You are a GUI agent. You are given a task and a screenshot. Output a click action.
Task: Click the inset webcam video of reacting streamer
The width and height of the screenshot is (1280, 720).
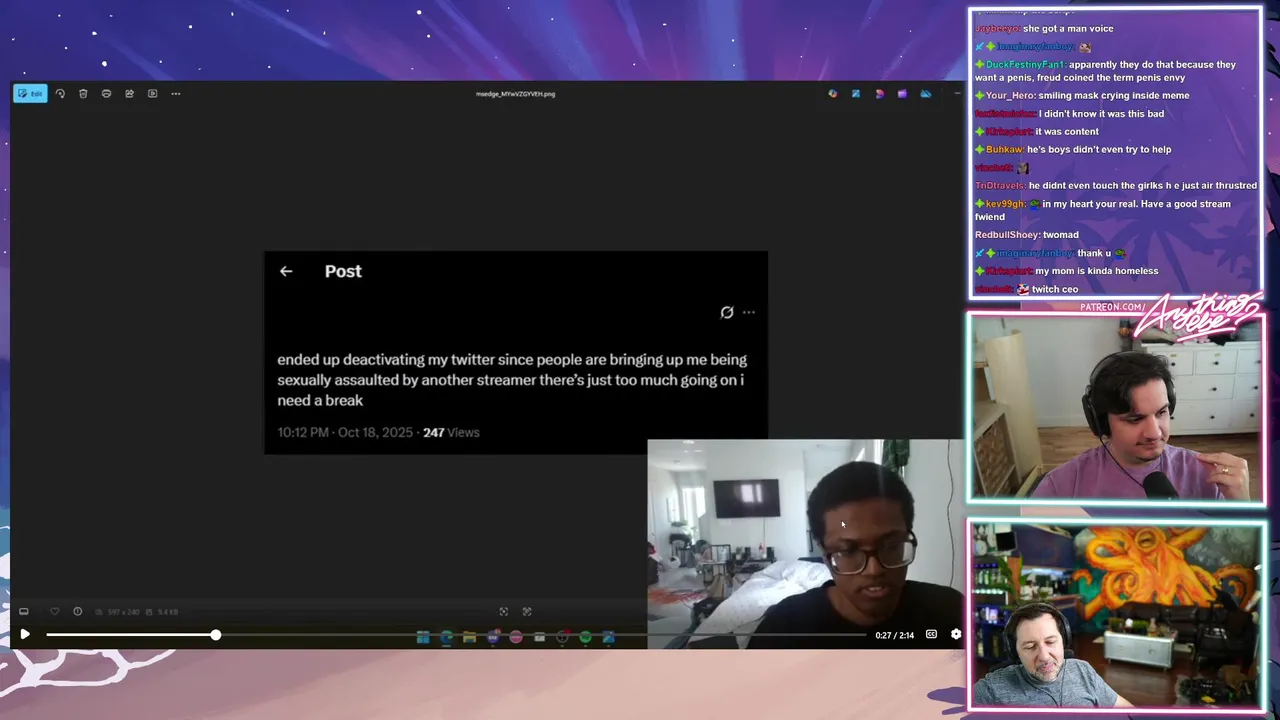805,544
